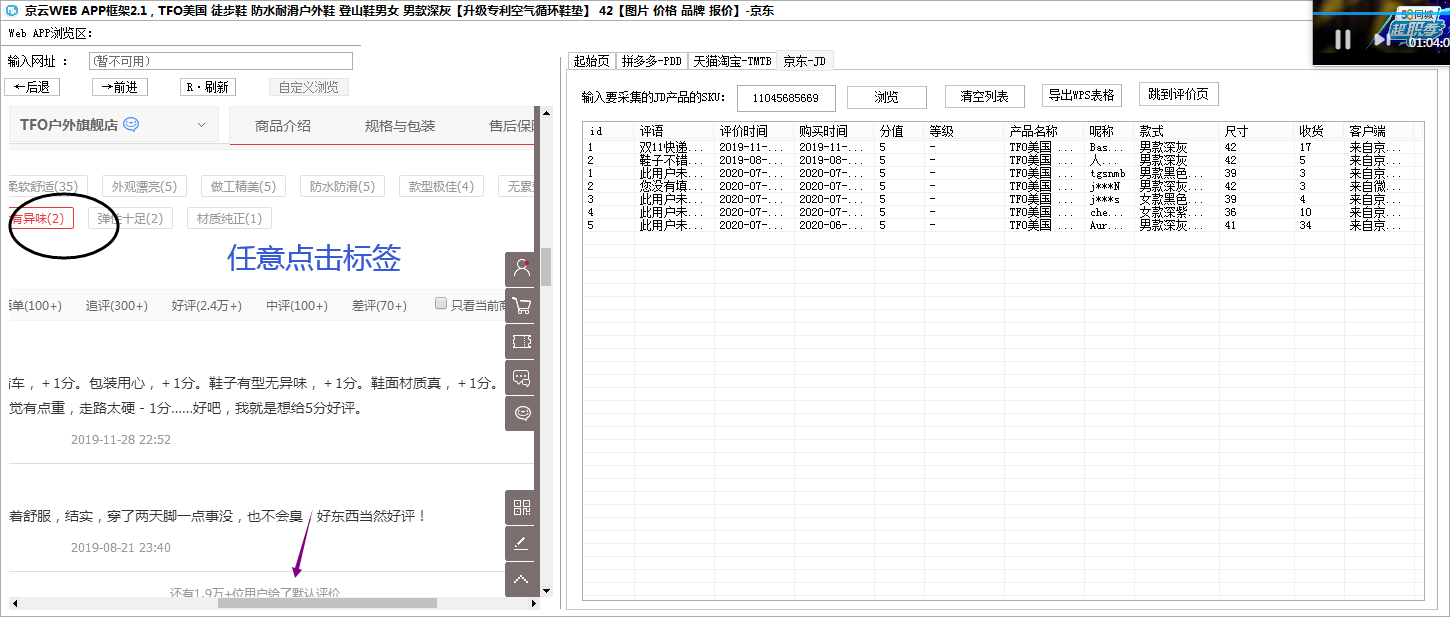Click the back-to-top arrow icon in the side toolbar

(x=522, y=579)
